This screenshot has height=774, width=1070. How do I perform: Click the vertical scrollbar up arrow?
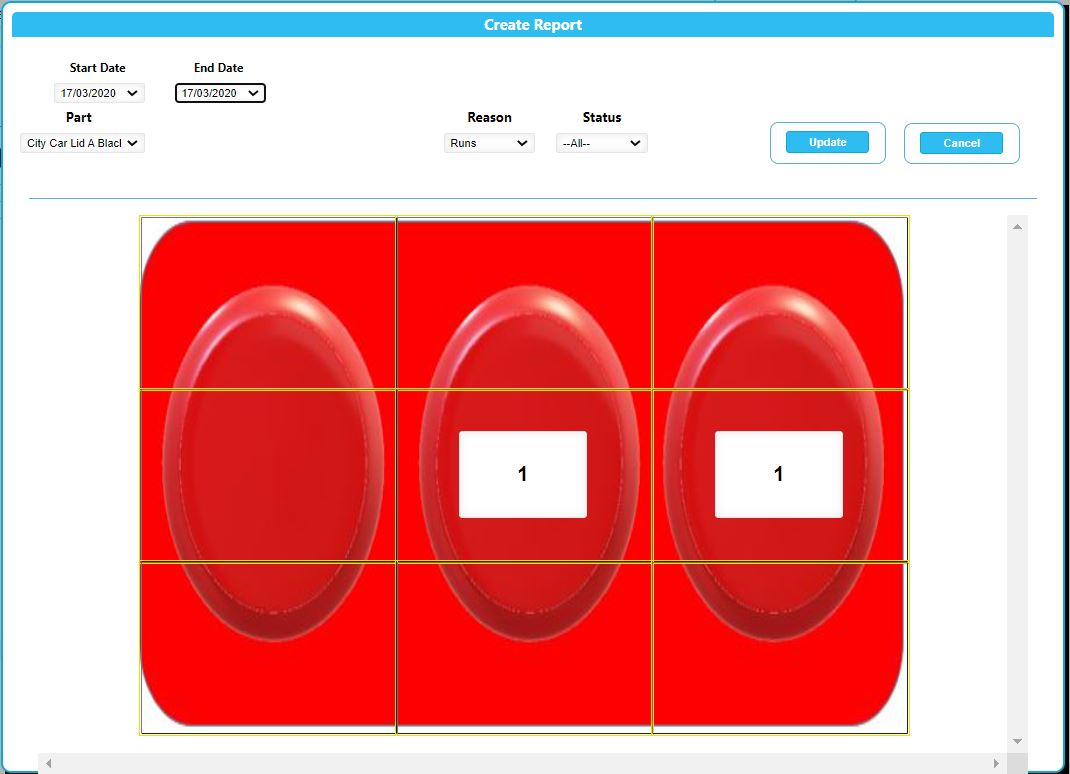coord(1017,227)
